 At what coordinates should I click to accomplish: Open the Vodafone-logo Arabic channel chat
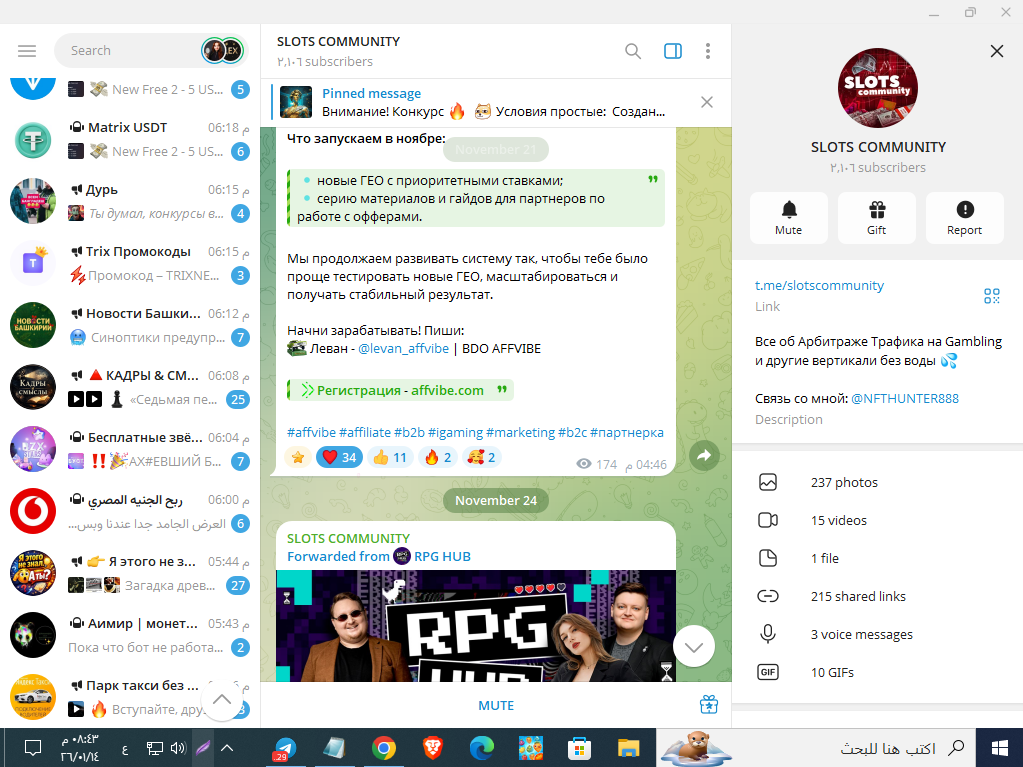(130, 511)
